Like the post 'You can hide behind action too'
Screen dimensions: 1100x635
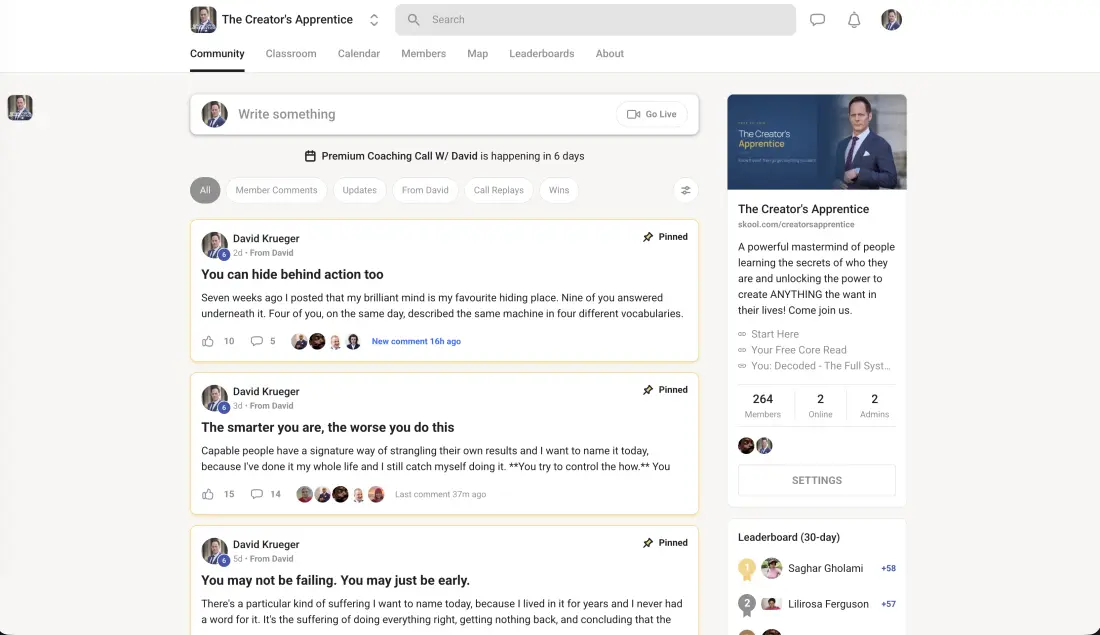208,341
